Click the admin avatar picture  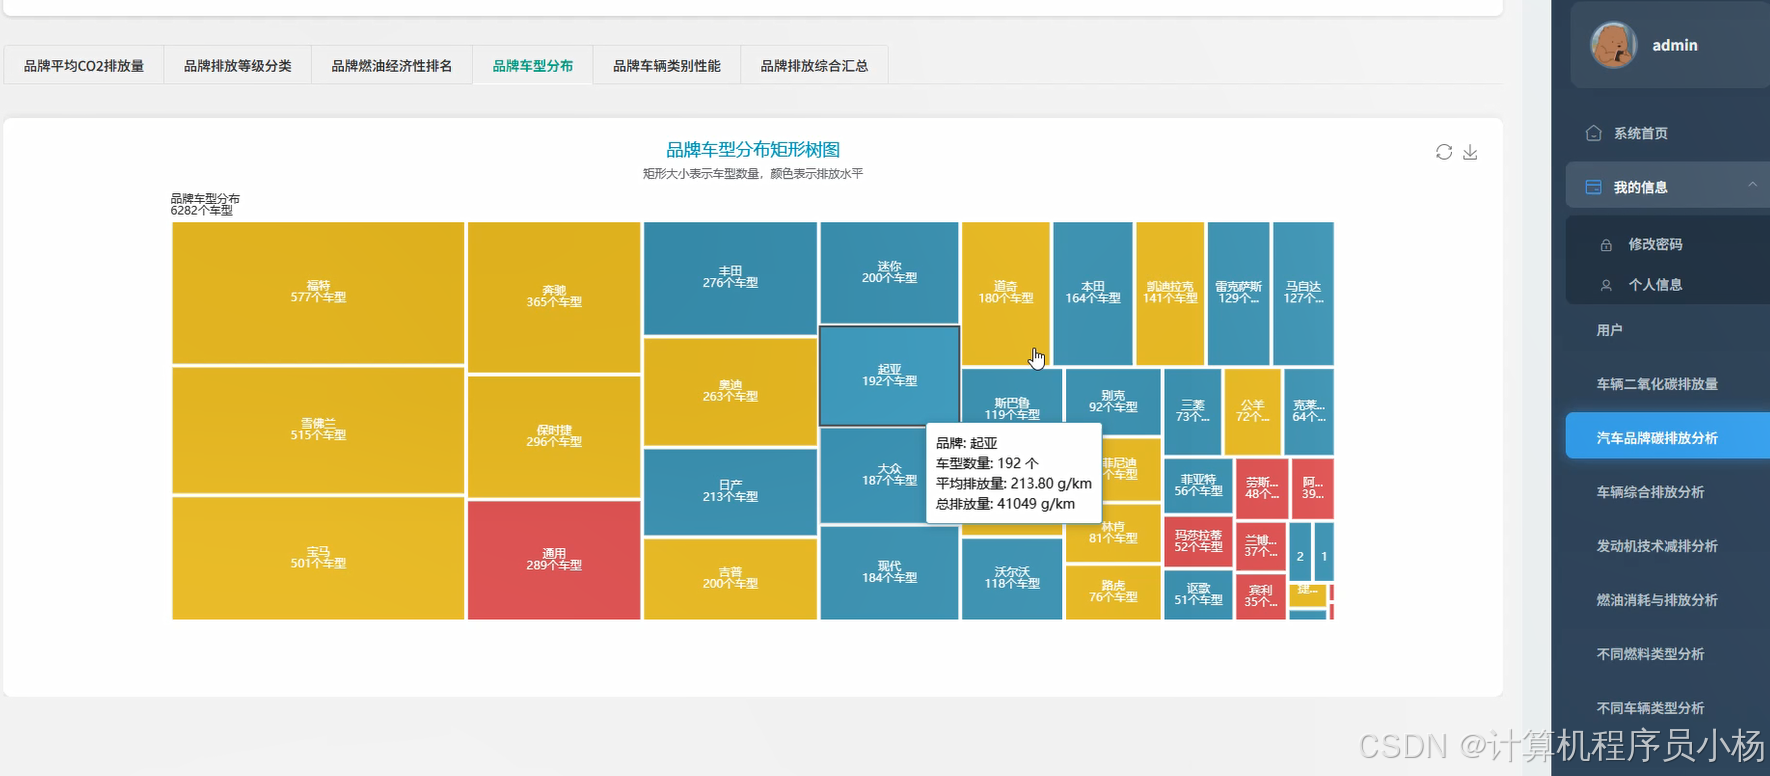click(x=1613, y=45)
